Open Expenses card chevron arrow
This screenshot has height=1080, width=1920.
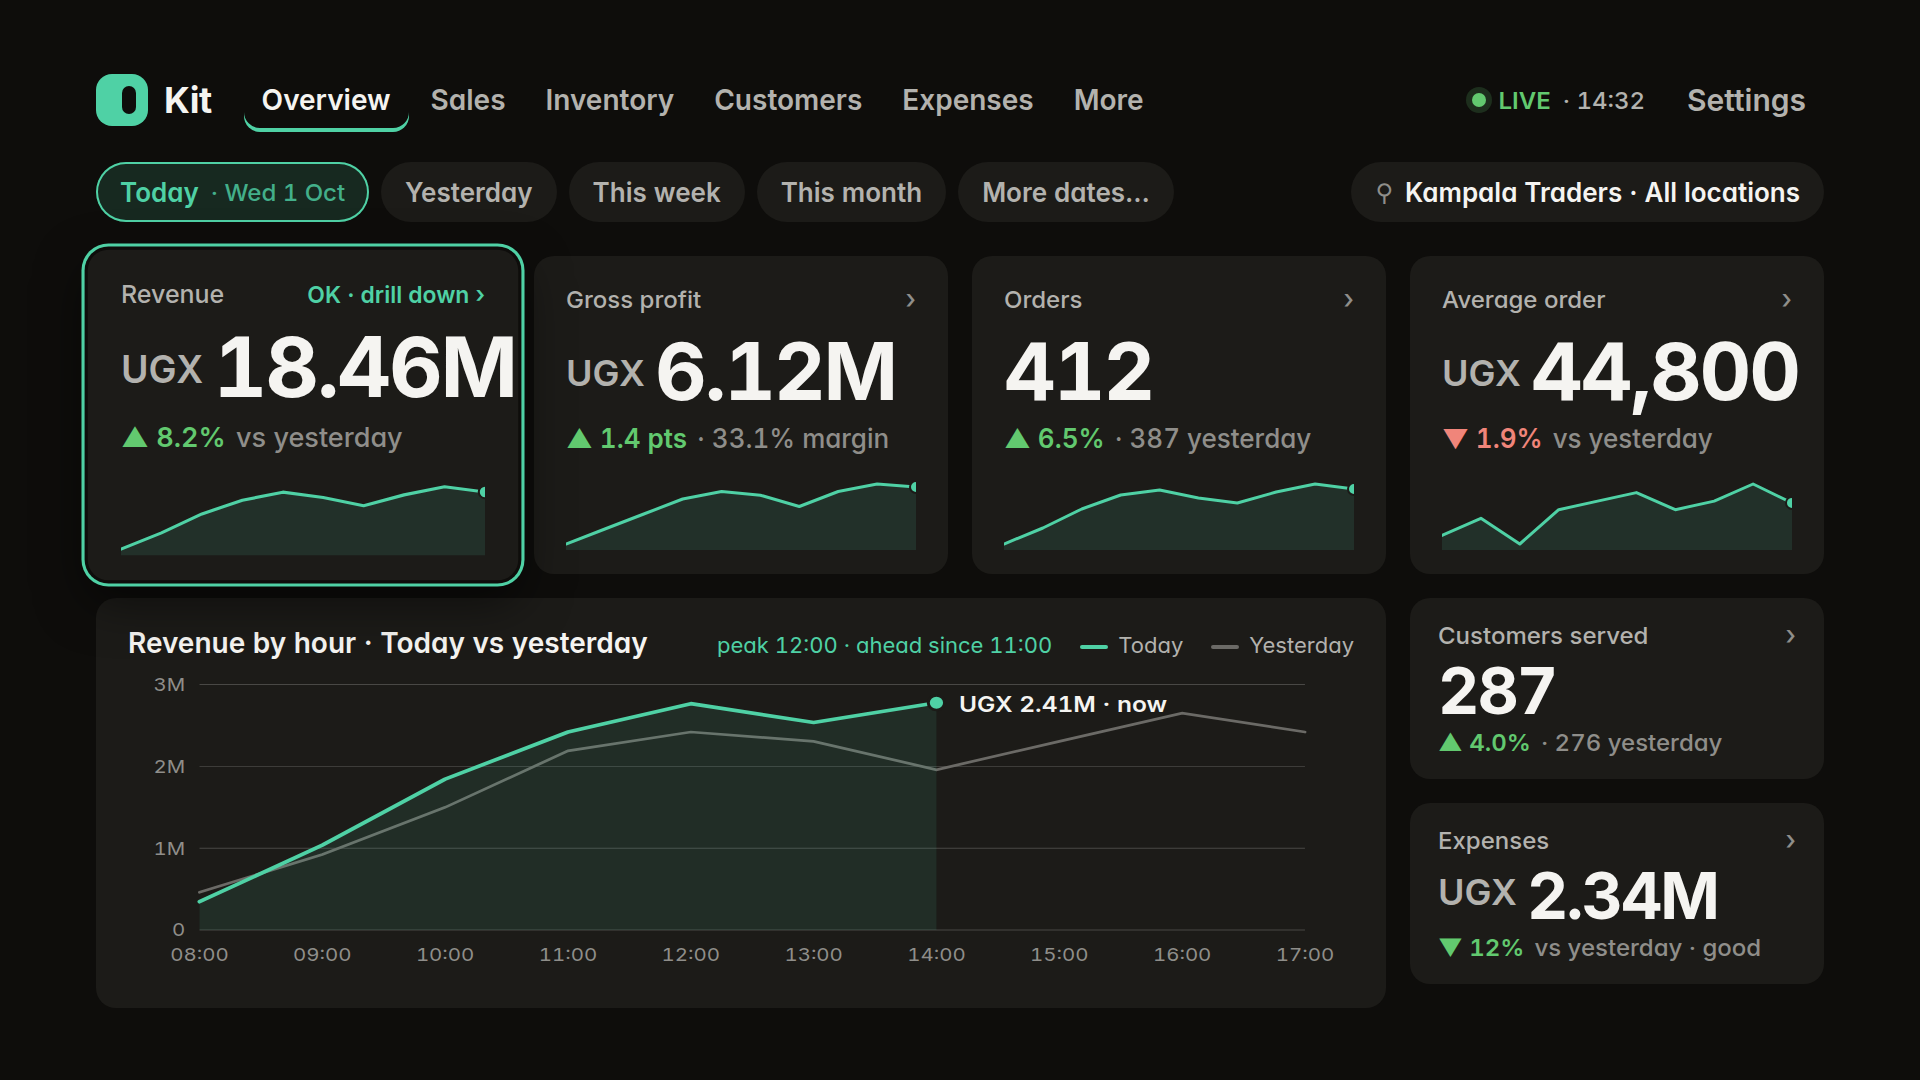(1790, 841)
